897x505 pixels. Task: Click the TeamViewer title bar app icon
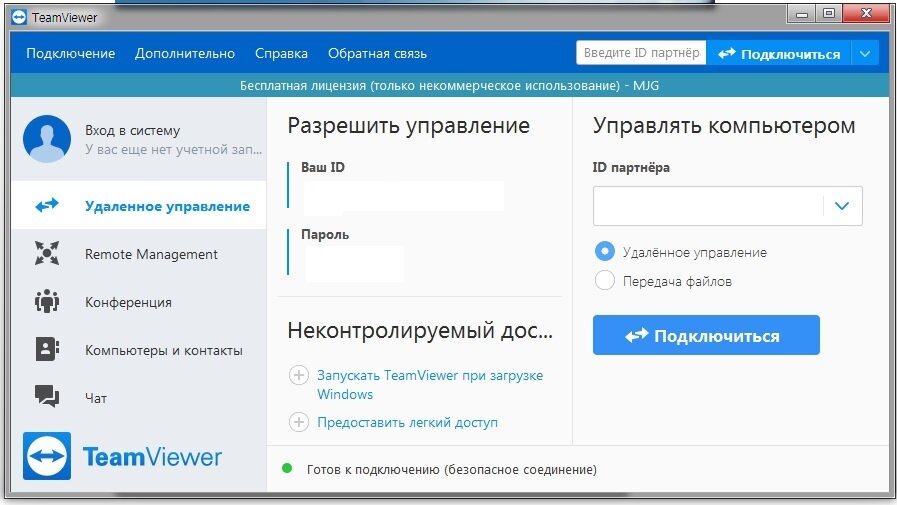click(19, 17)
